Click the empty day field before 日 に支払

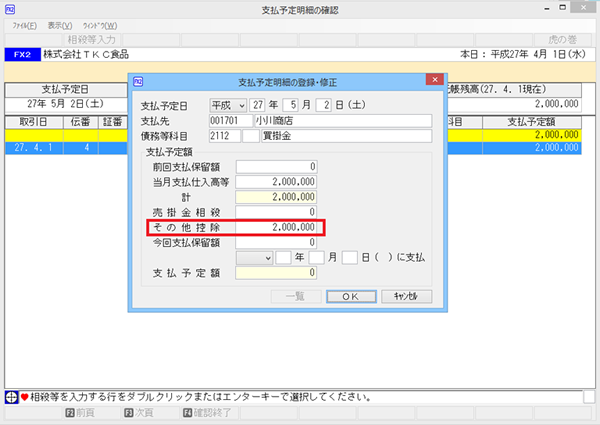click(350, 258)
